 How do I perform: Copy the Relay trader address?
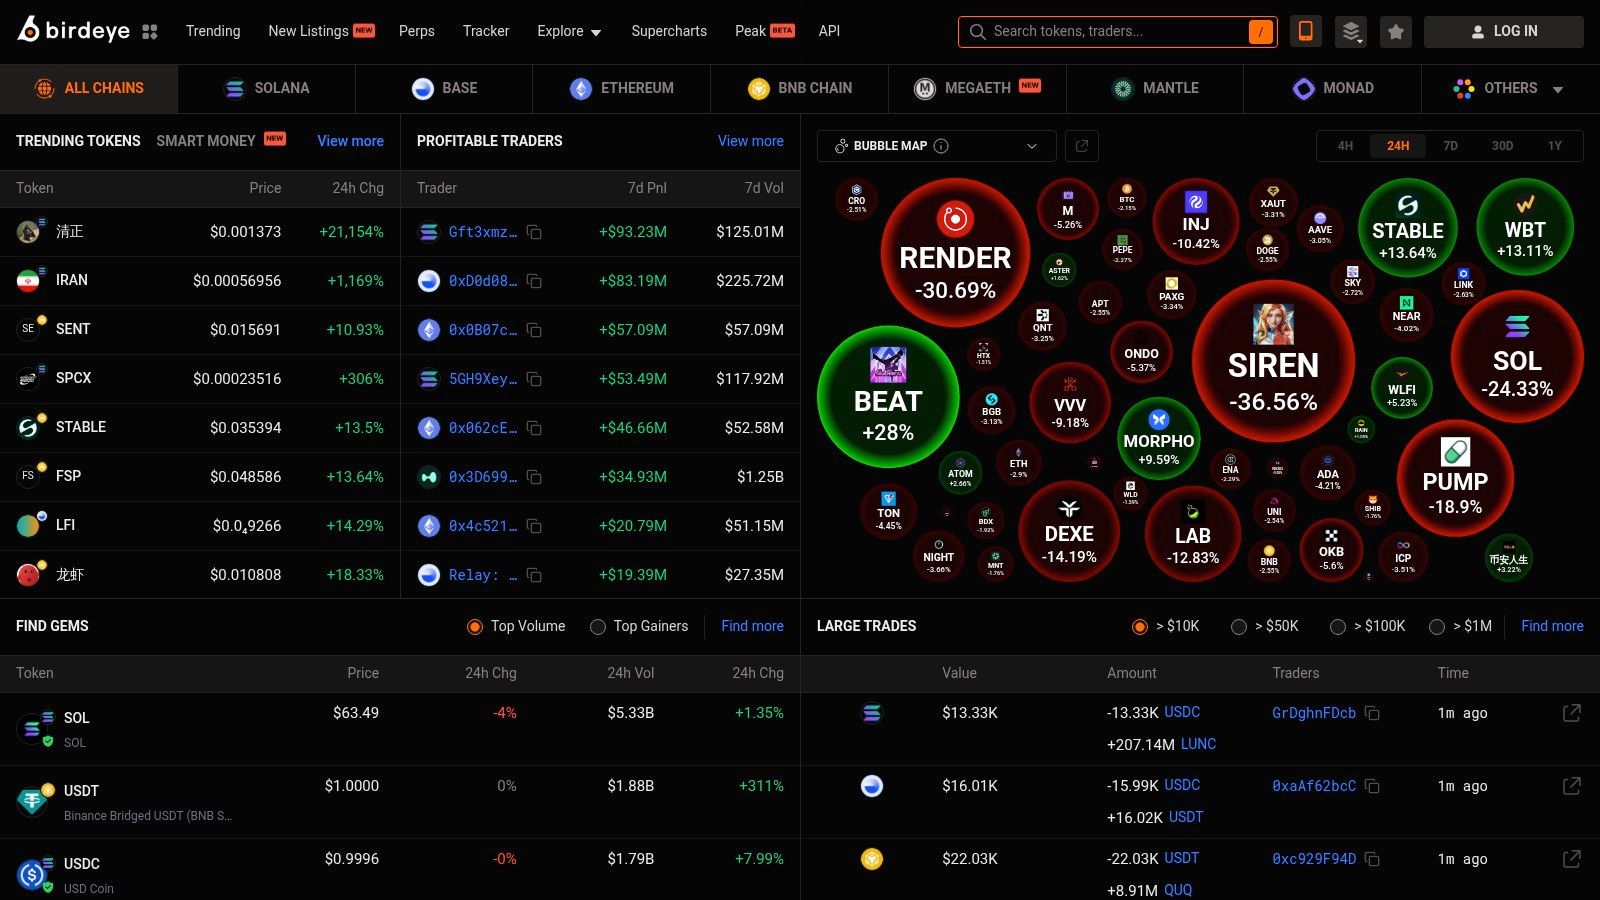coord(534,575)
